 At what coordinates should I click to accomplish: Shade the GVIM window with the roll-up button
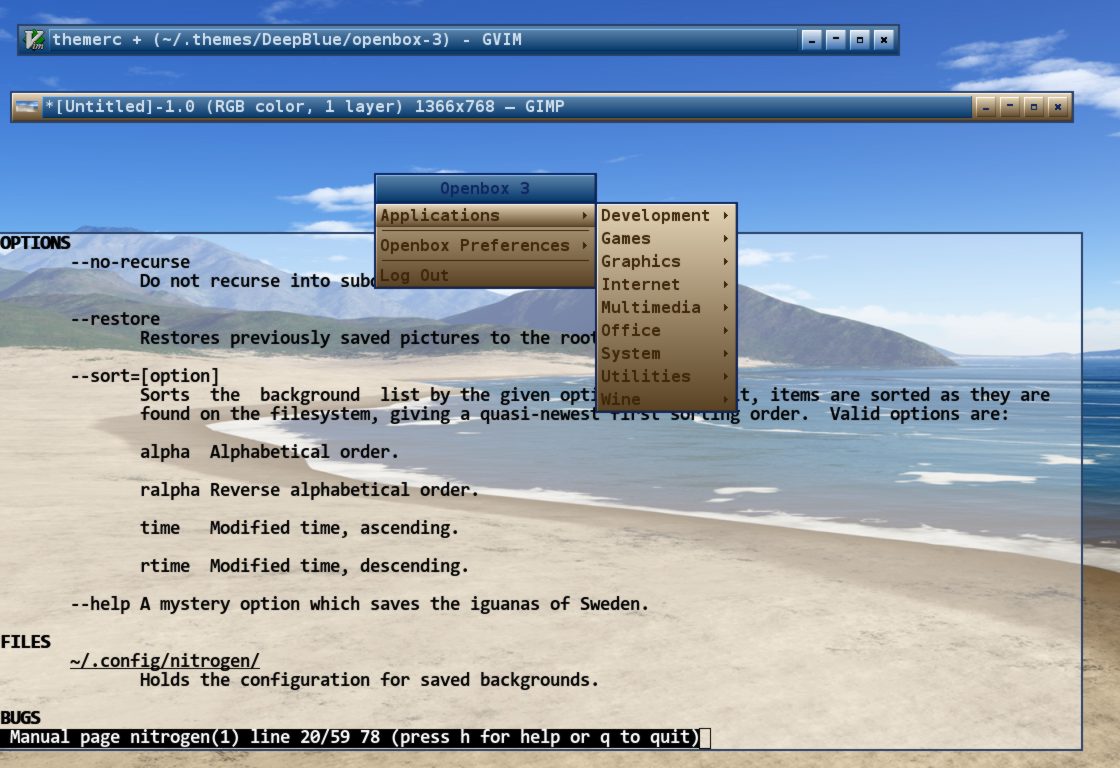pyautogui.click(x=836, y=40)
